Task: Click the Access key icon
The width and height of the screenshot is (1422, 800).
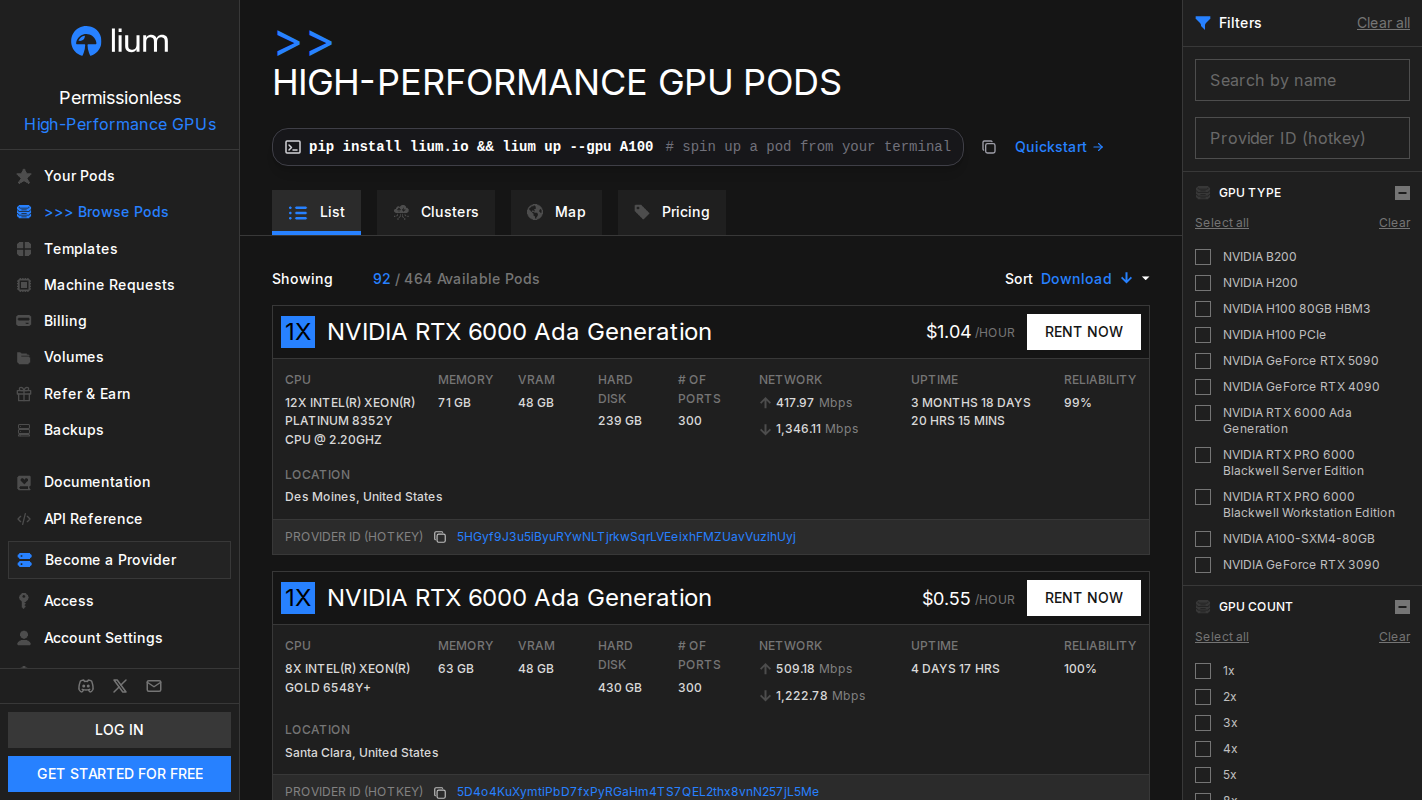Action: pyautogui.click(x=24, y=601)
